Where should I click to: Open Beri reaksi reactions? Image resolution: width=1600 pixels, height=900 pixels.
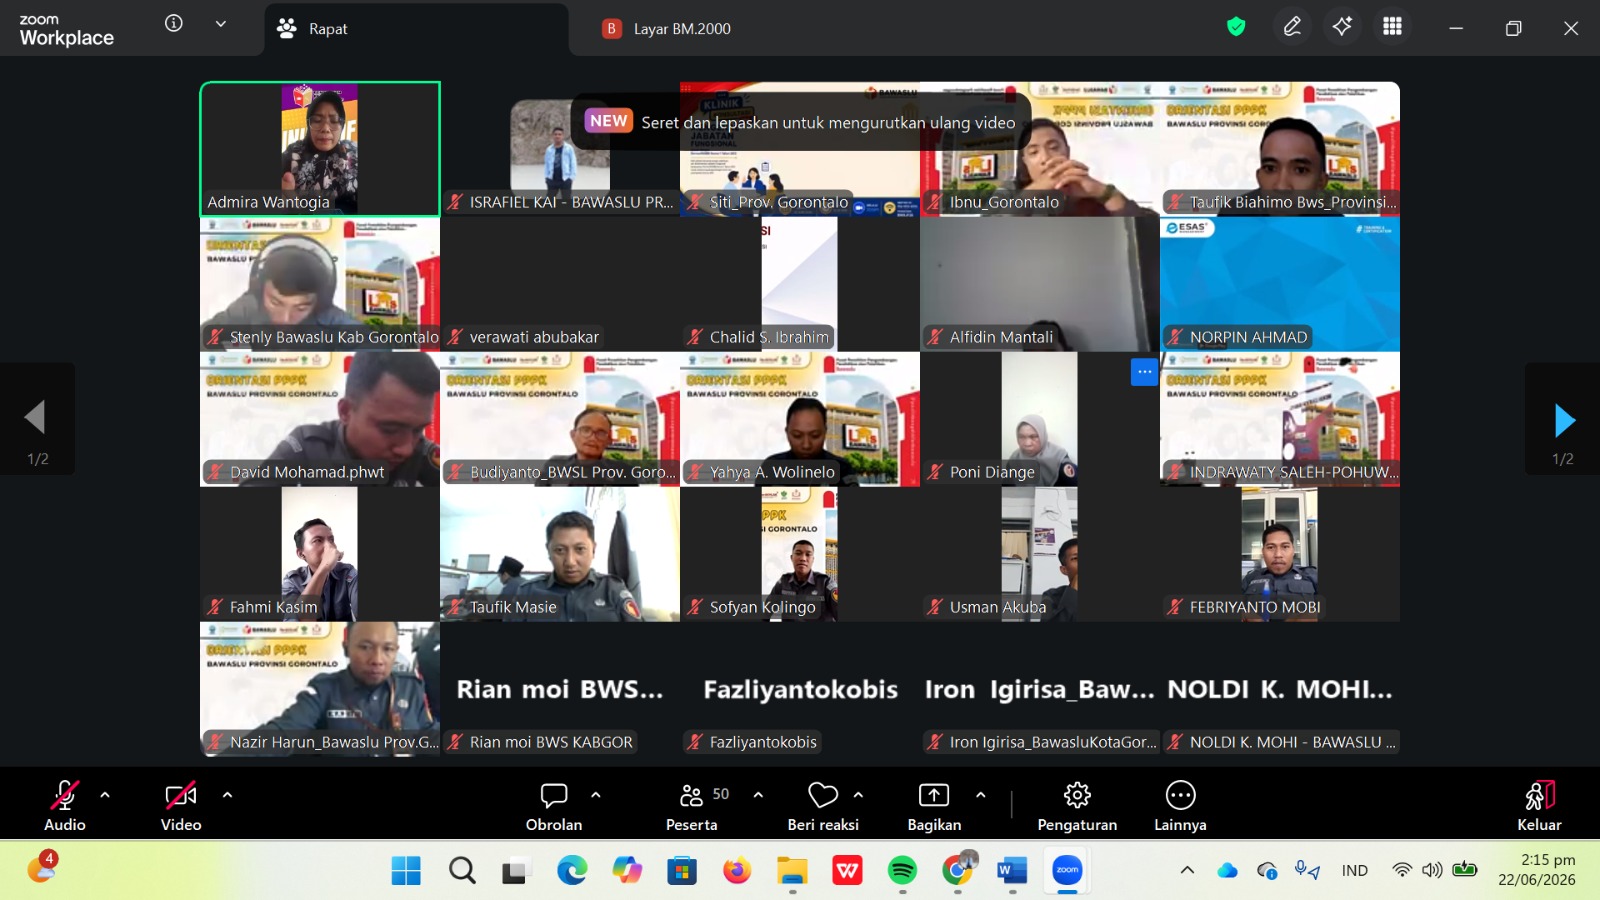point(823,806)
